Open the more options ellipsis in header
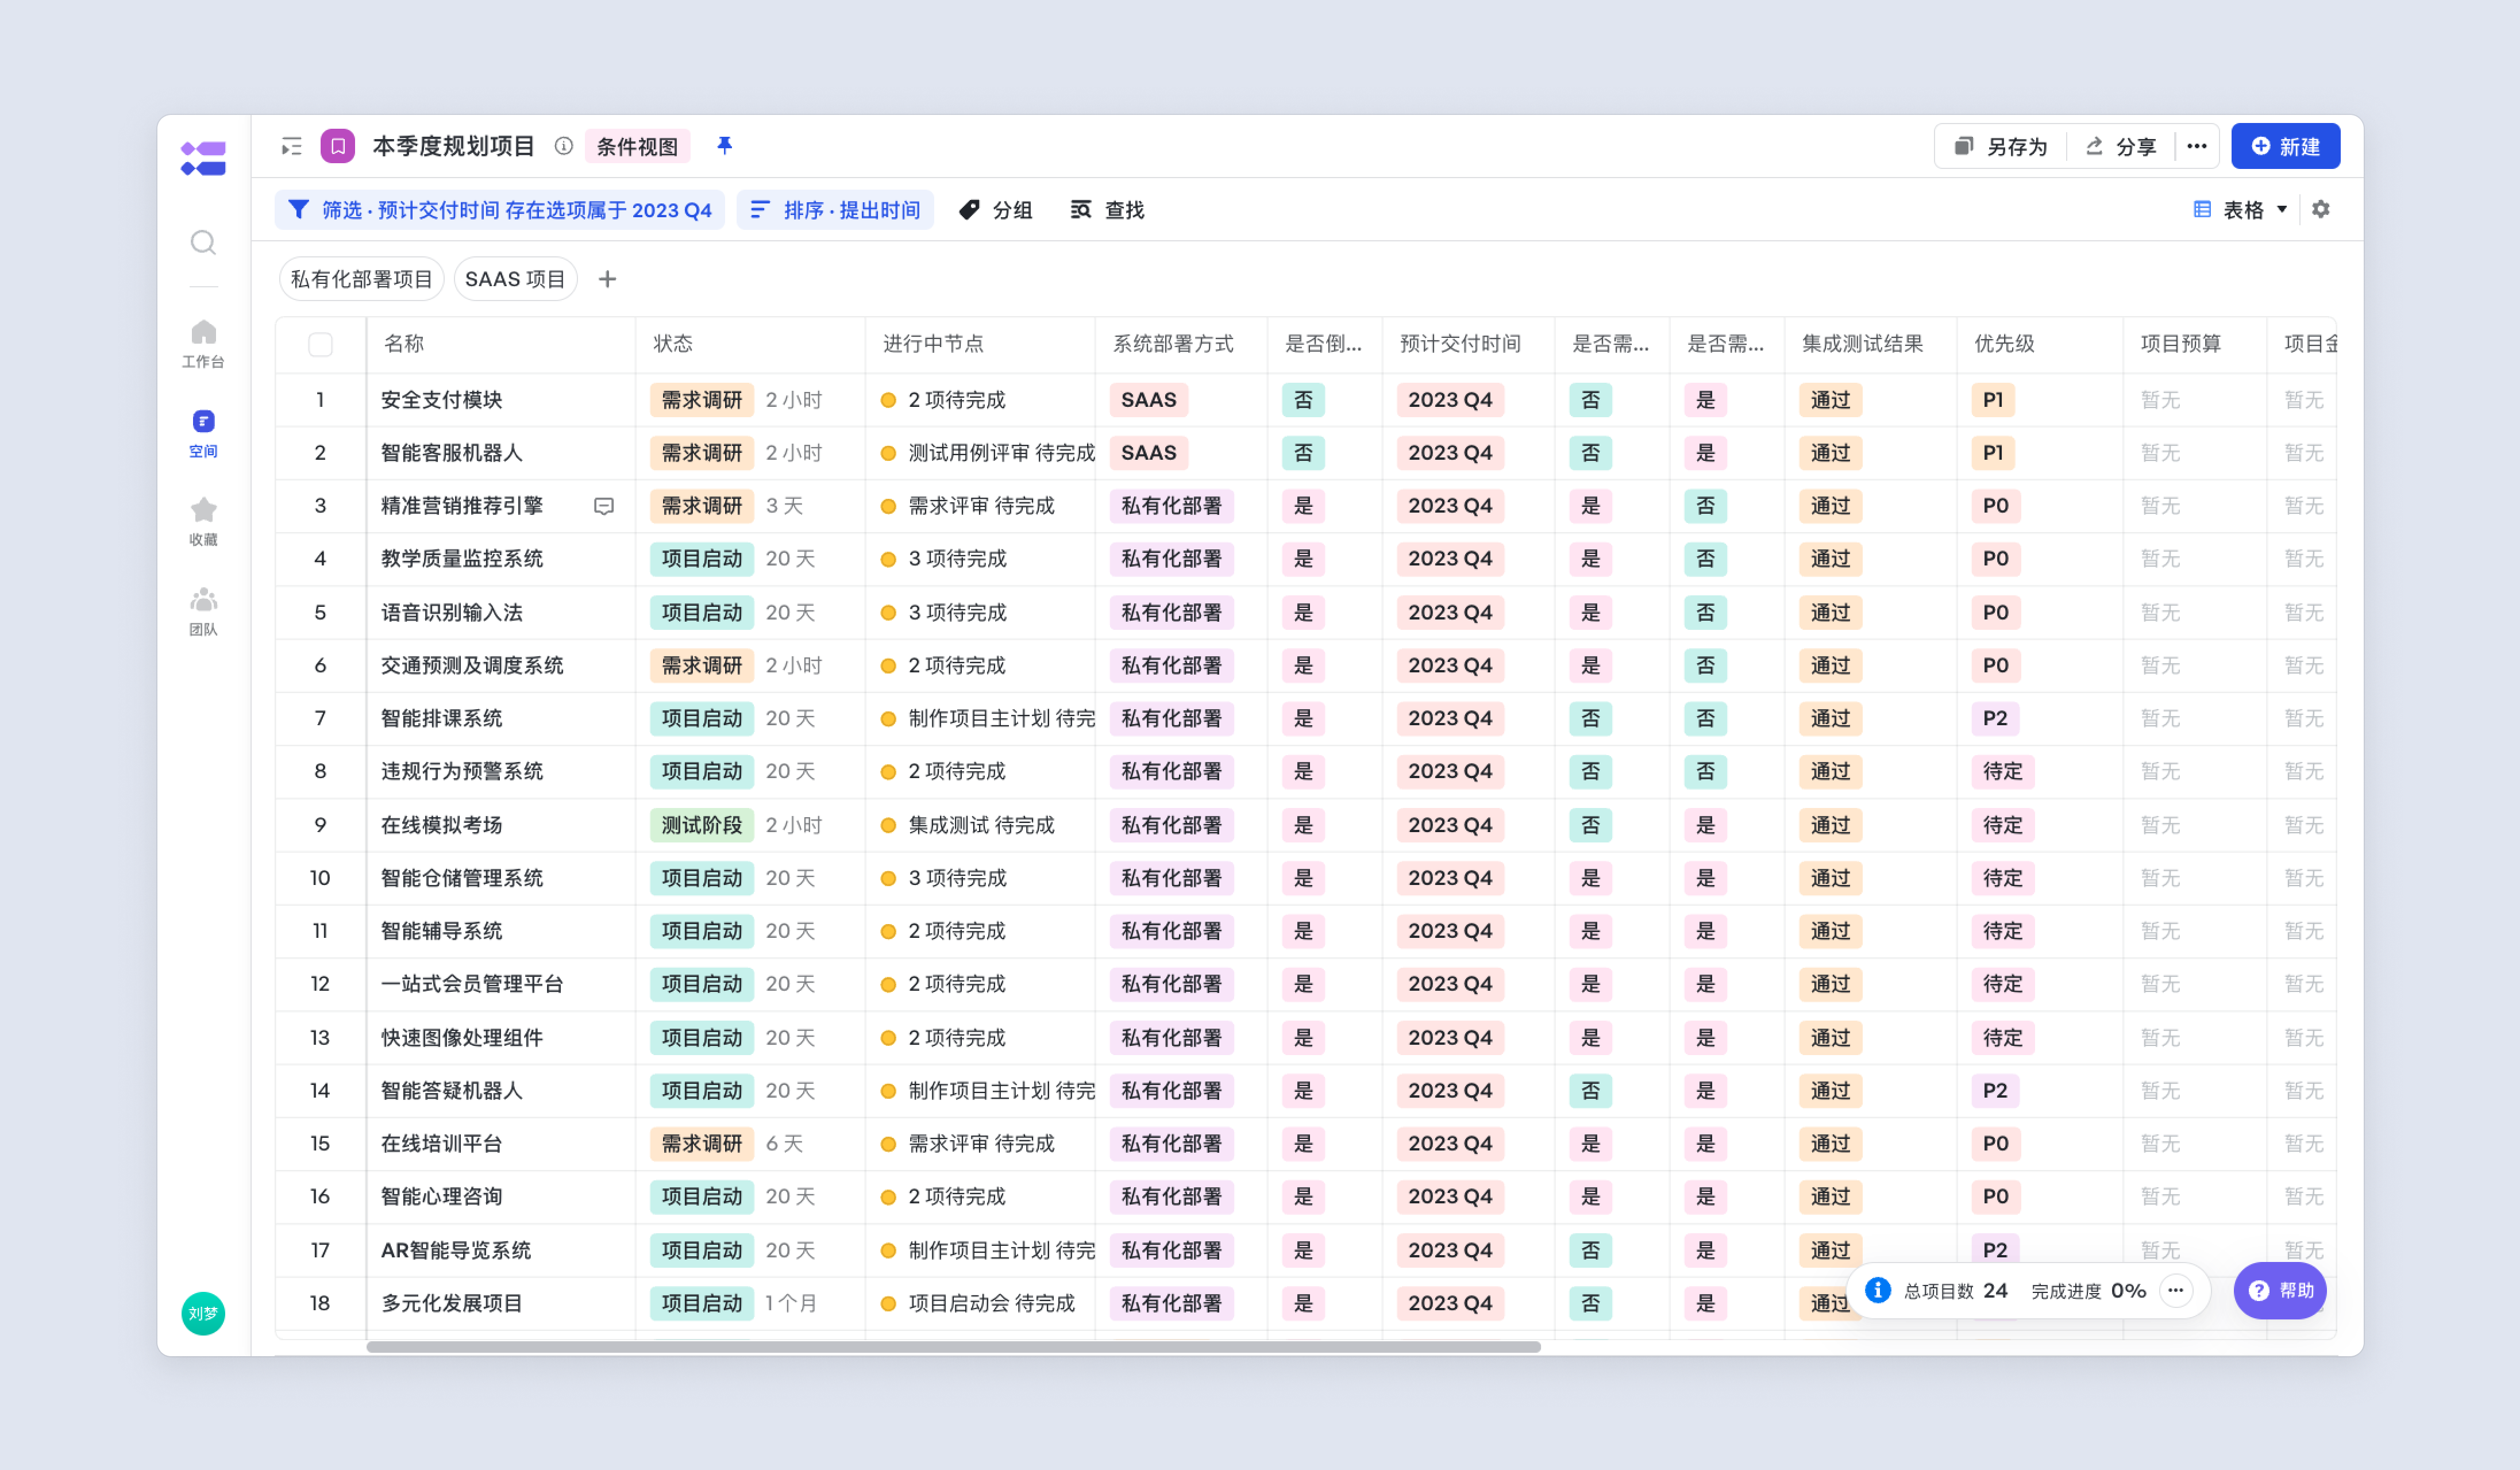The height and width of the screenshot is (1470, 2520). [x=2197, y=146]
